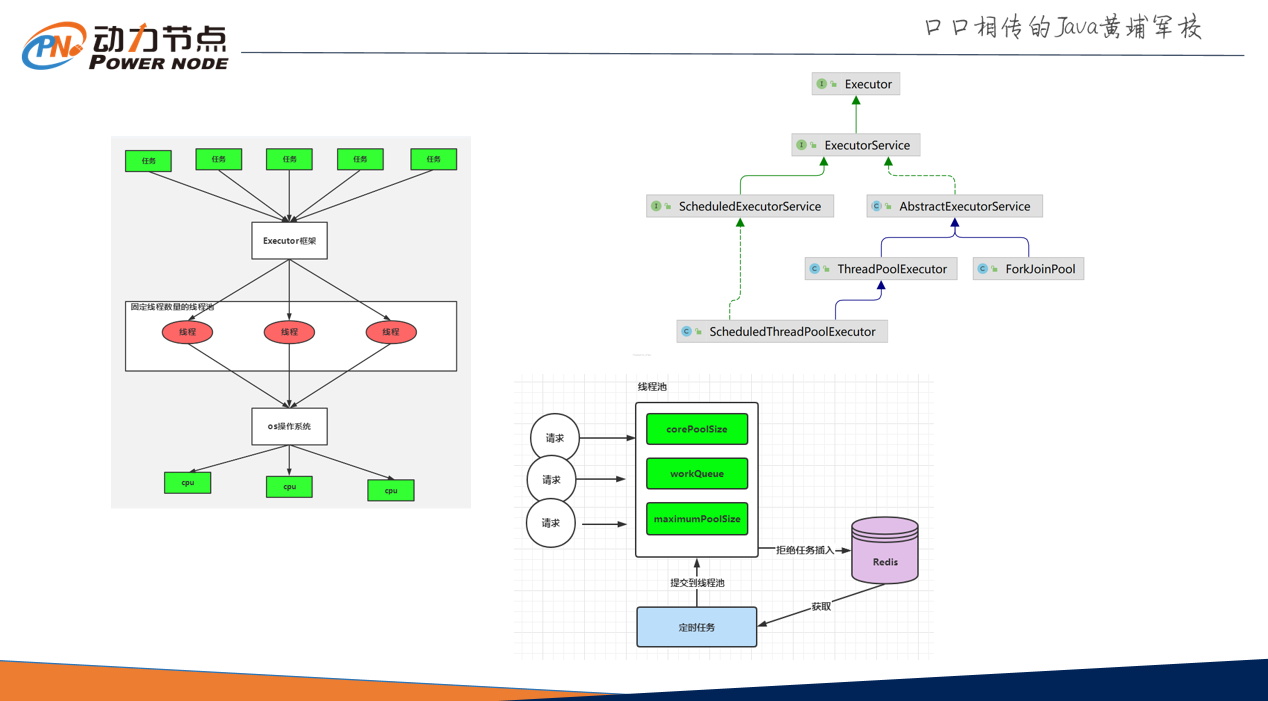Select the os操作系统 box
1268x701 pixels.
point(289,426)
